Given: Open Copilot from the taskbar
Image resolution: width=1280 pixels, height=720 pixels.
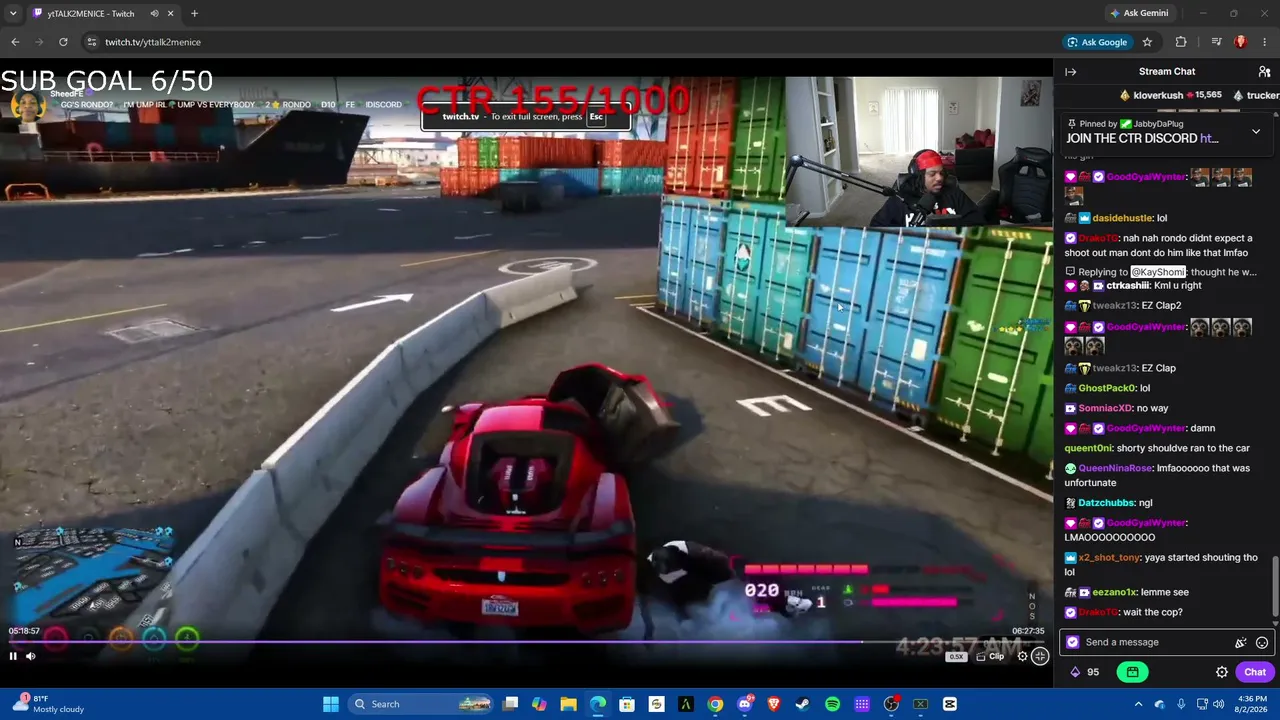Looking at the screenshot, I should coord(539,704).
